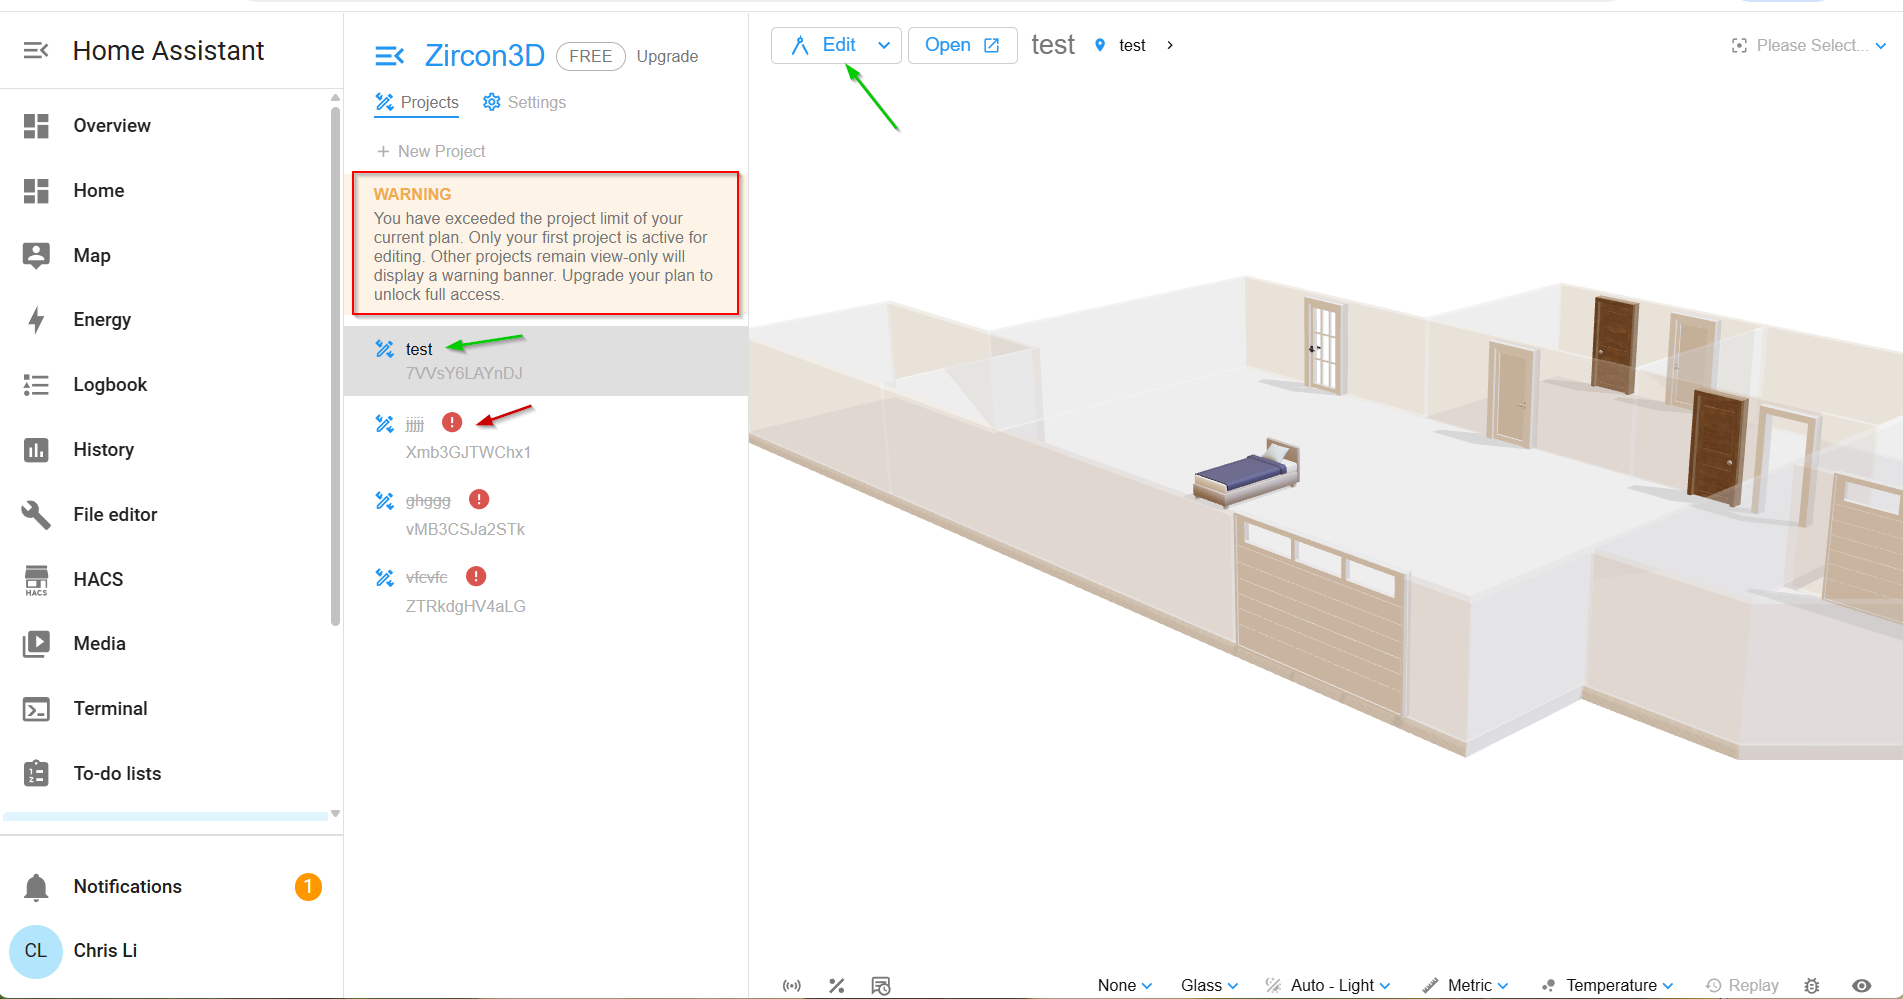Select the vfcvfc project in the list
Image resolution: width=1903 pixels, height=999 pixels.
[x=426, y=578]
